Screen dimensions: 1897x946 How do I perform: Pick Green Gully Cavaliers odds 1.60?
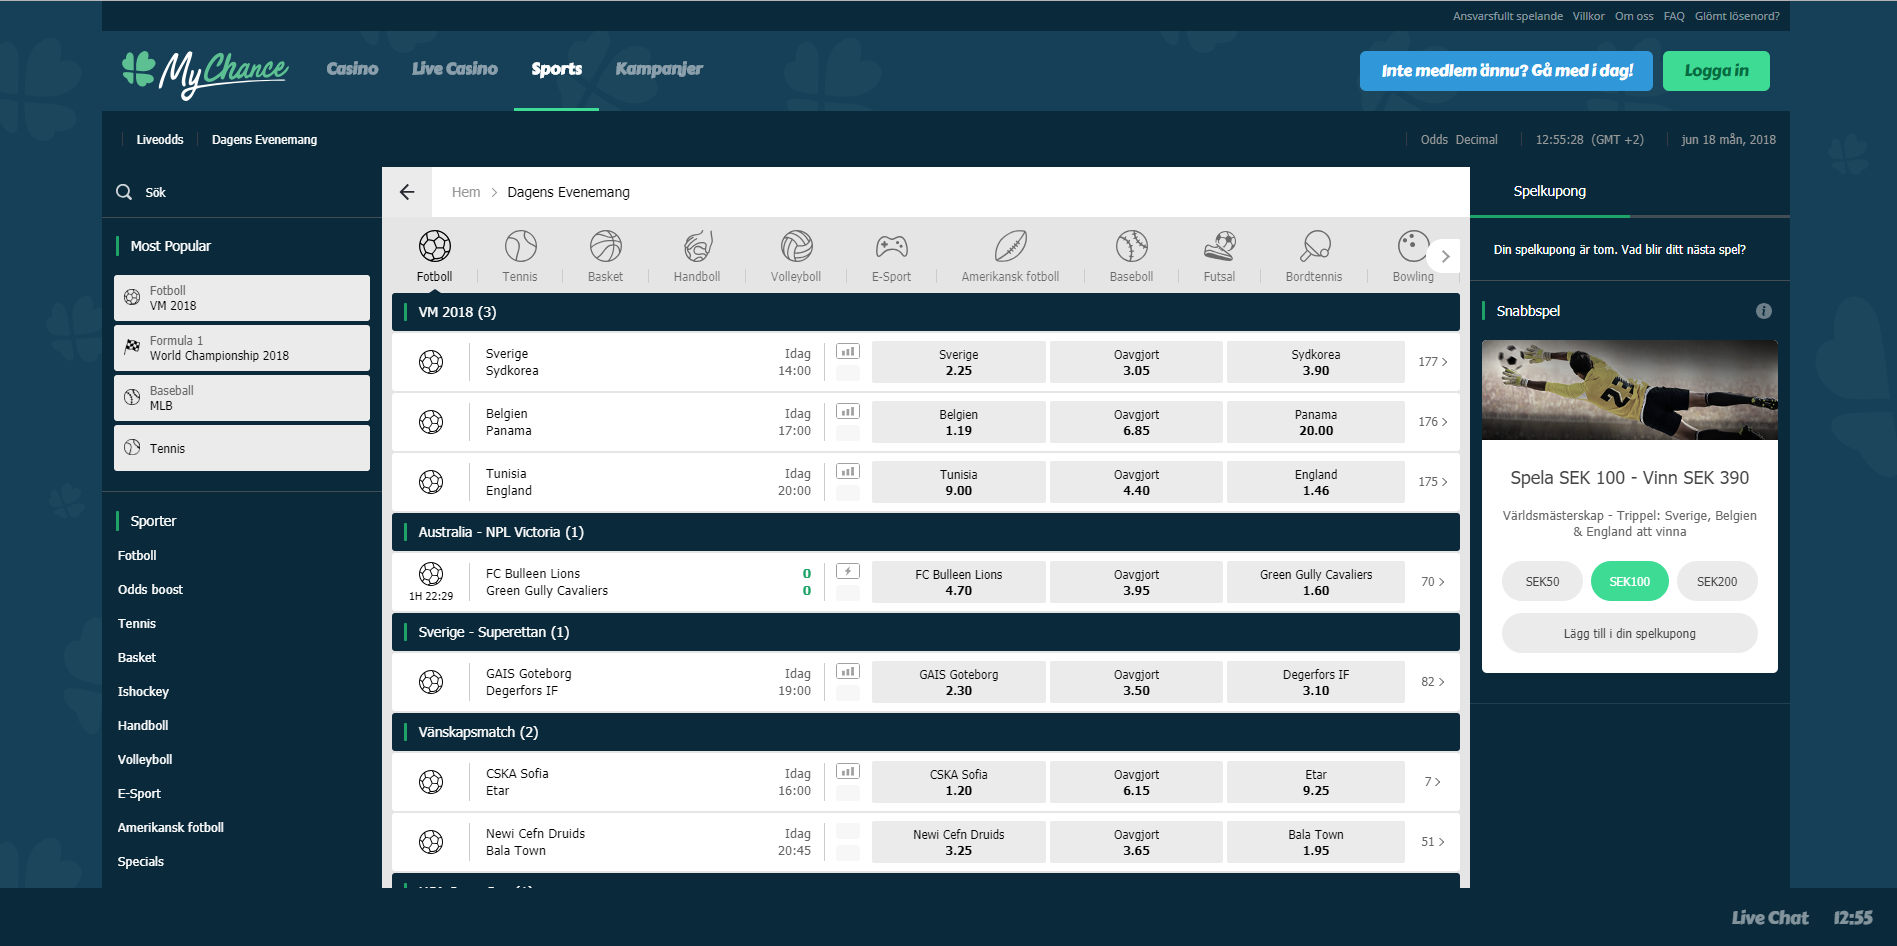coord(1316,582)
